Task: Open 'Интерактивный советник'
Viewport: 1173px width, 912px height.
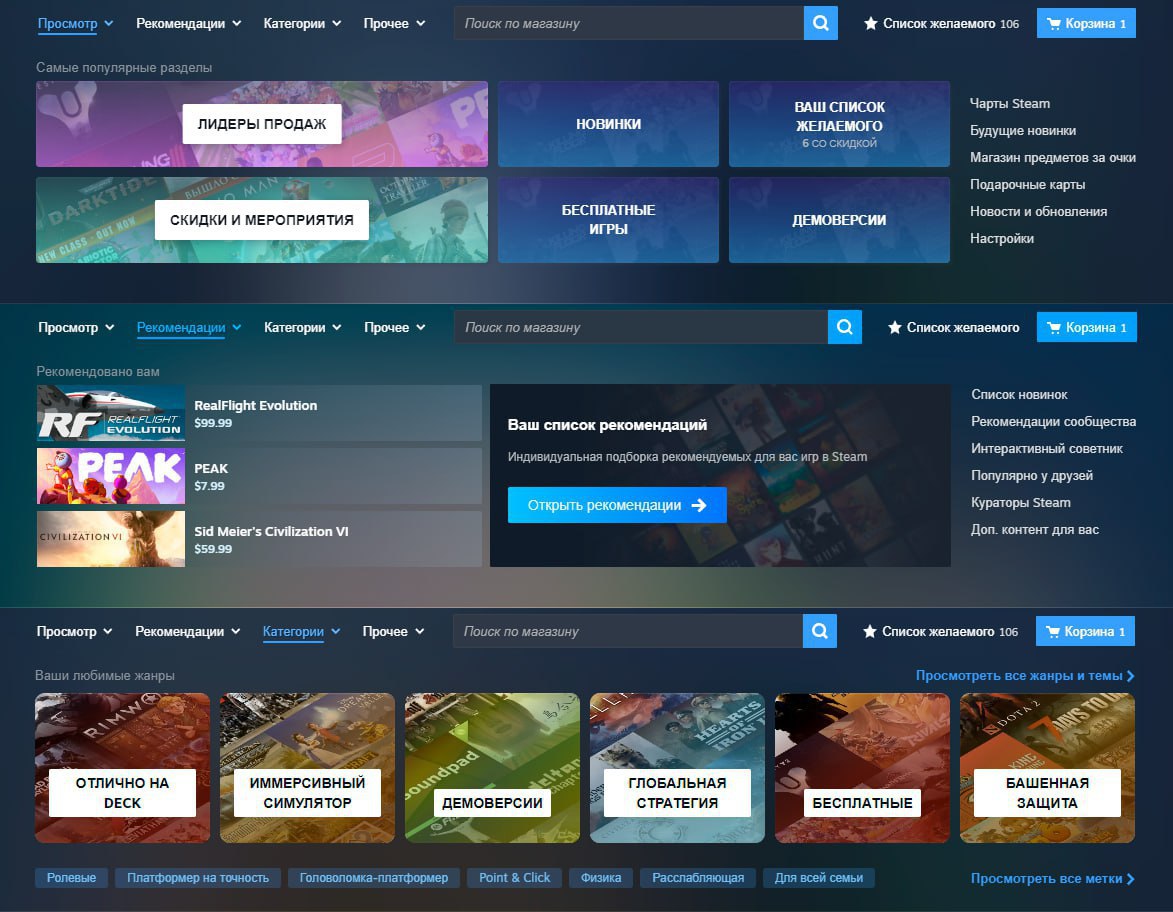Action: pyautogui.click(x=1047, y=448)
